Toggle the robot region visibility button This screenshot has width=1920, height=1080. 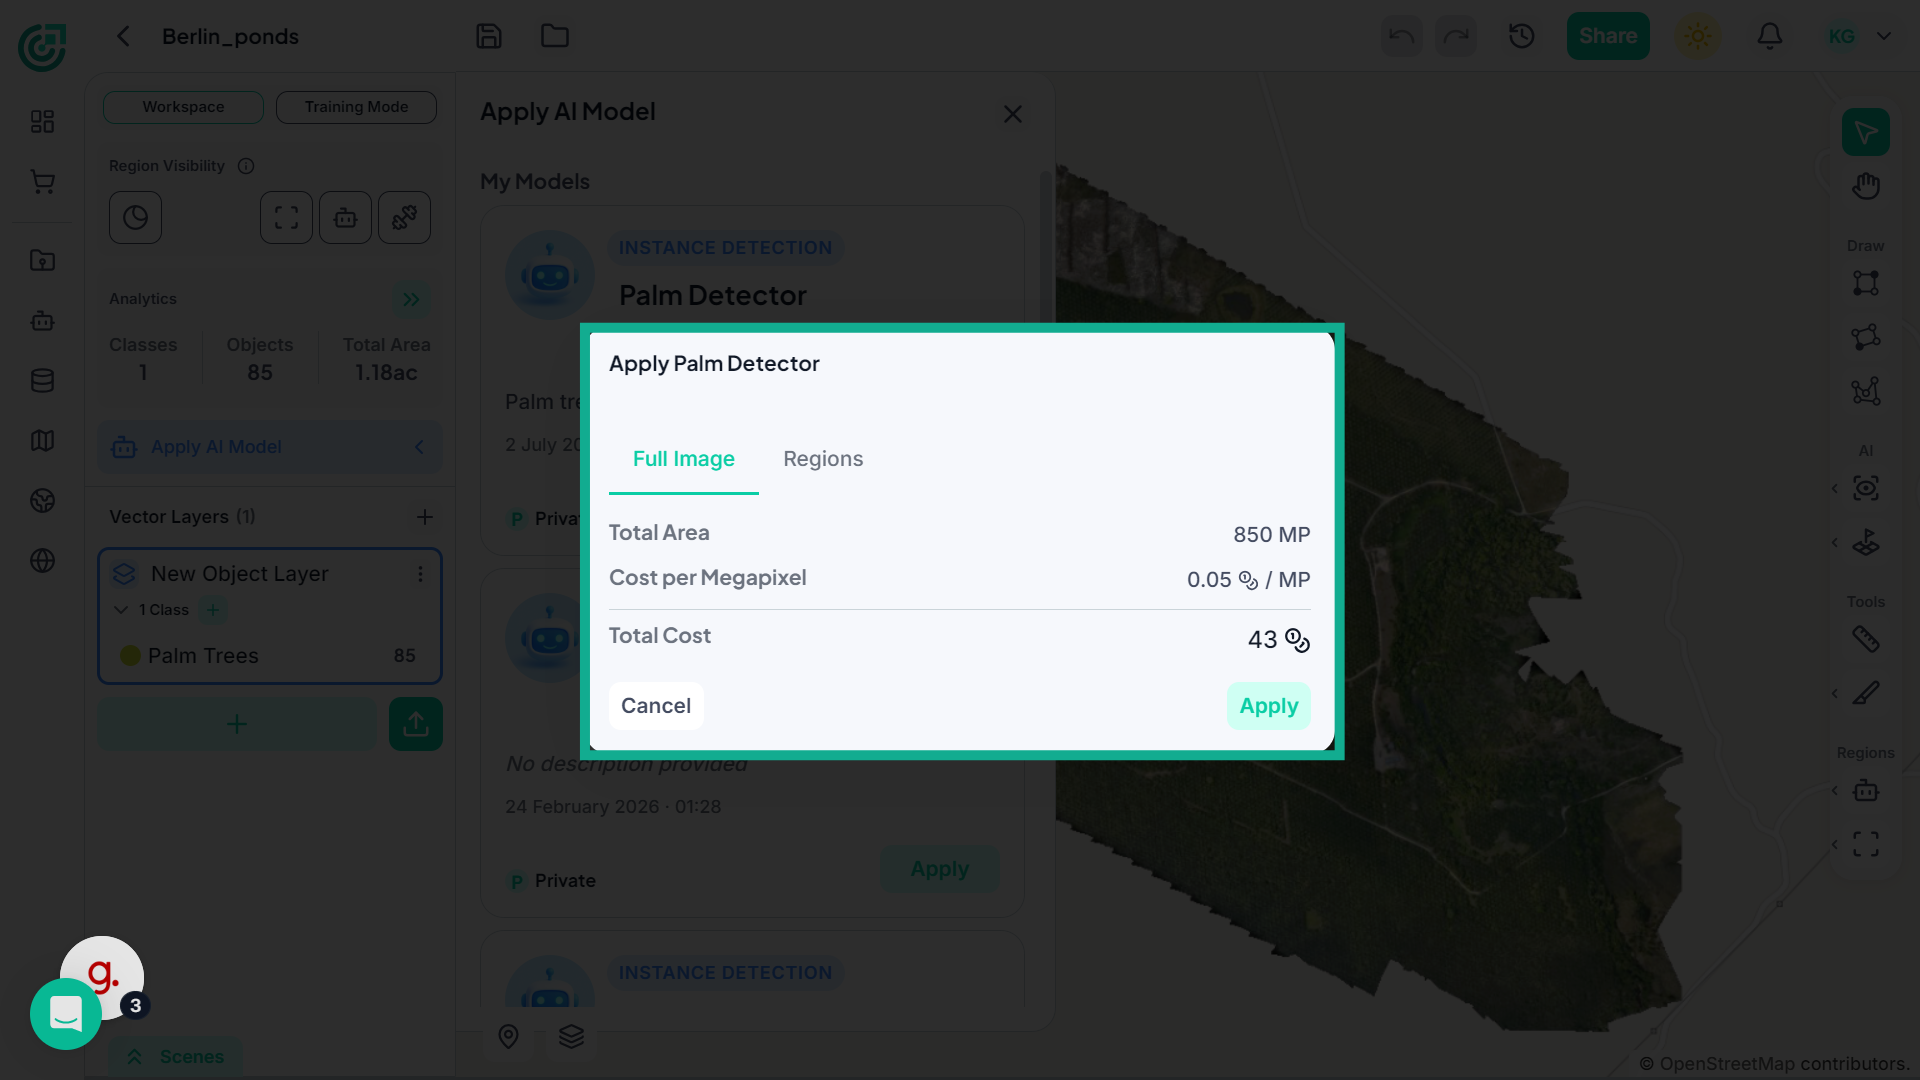pos(345,218)
